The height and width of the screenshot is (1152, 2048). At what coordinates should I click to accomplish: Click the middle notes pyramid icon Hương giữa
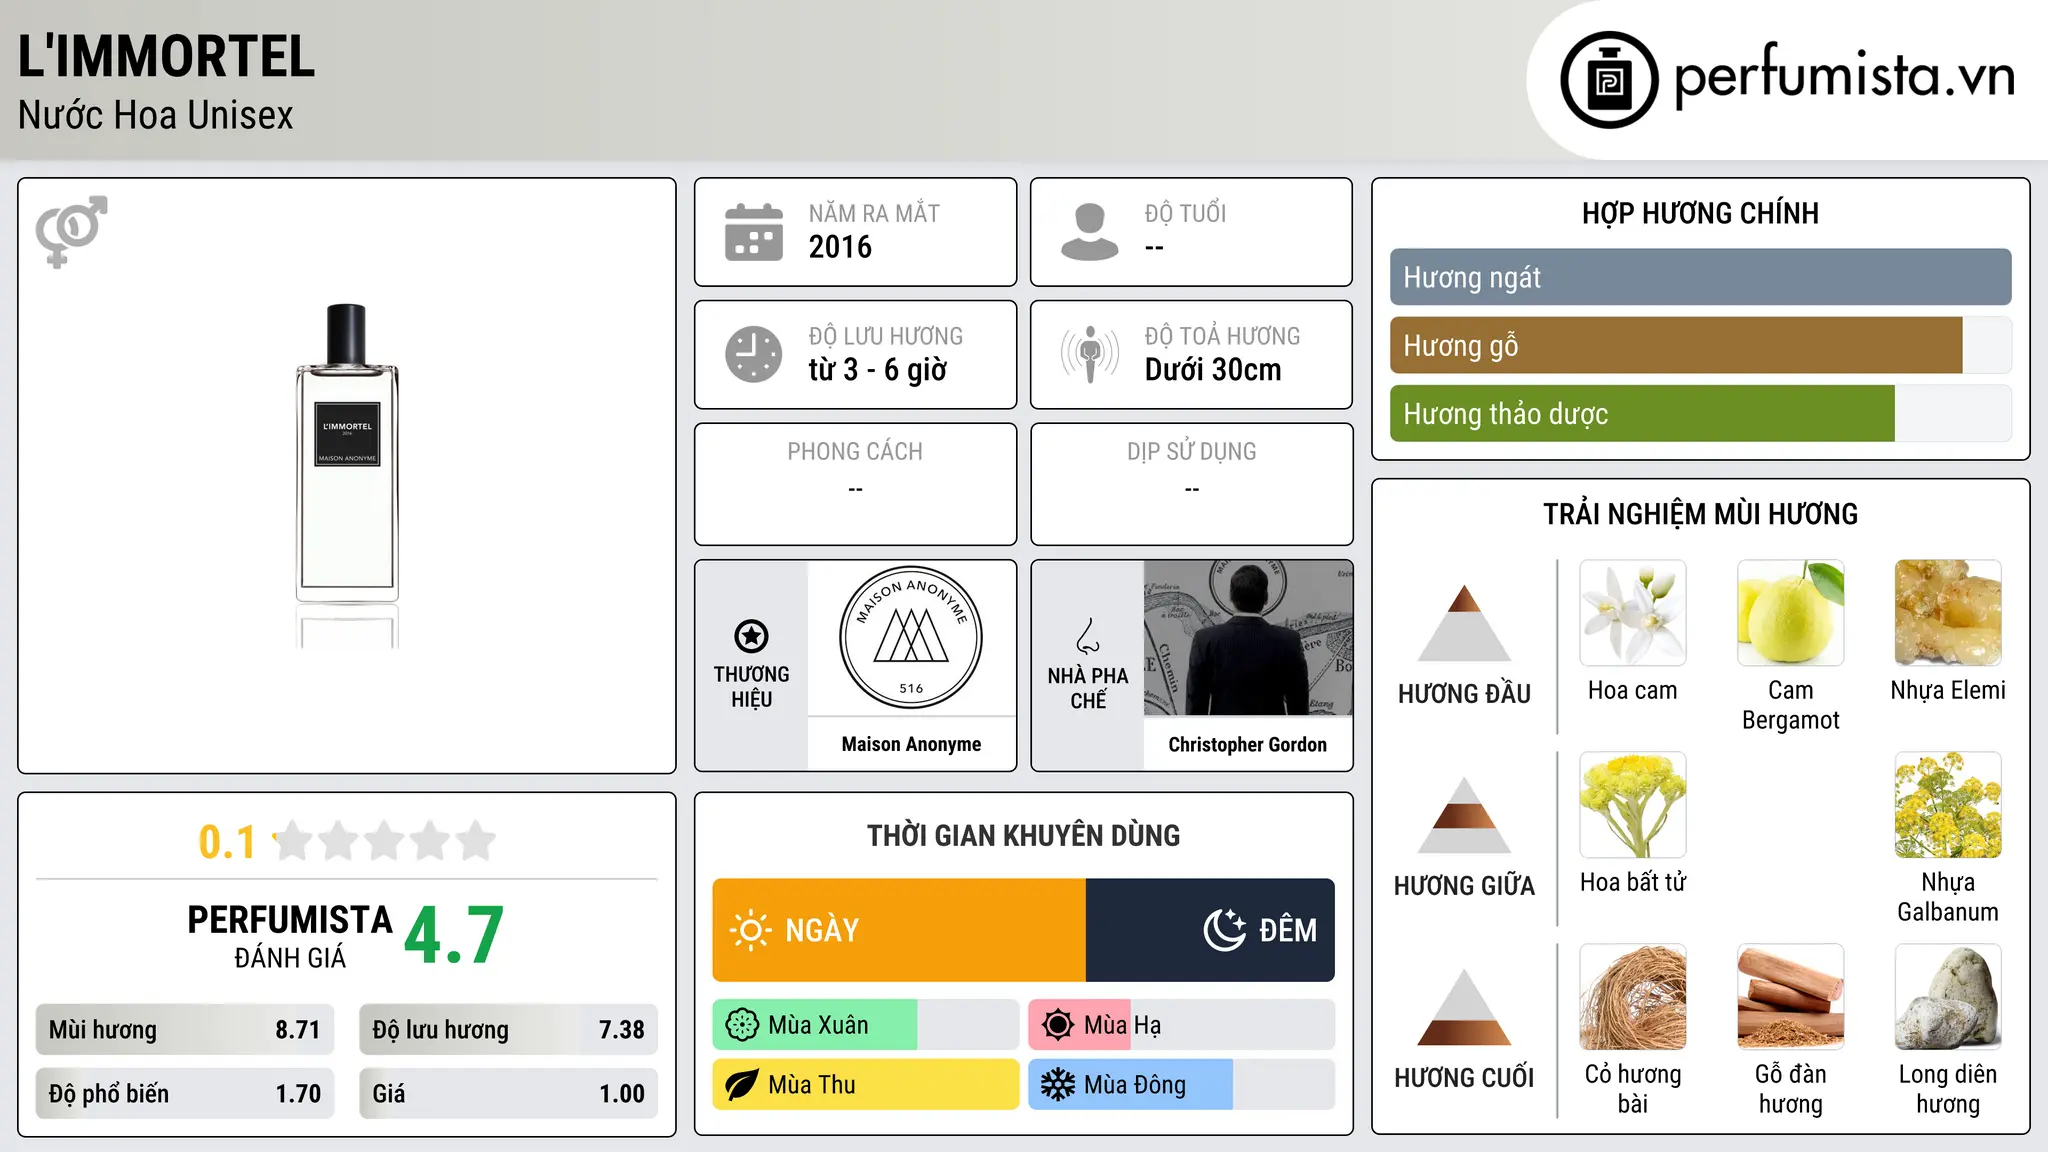pyautogui.click(x=1464, y=815)
